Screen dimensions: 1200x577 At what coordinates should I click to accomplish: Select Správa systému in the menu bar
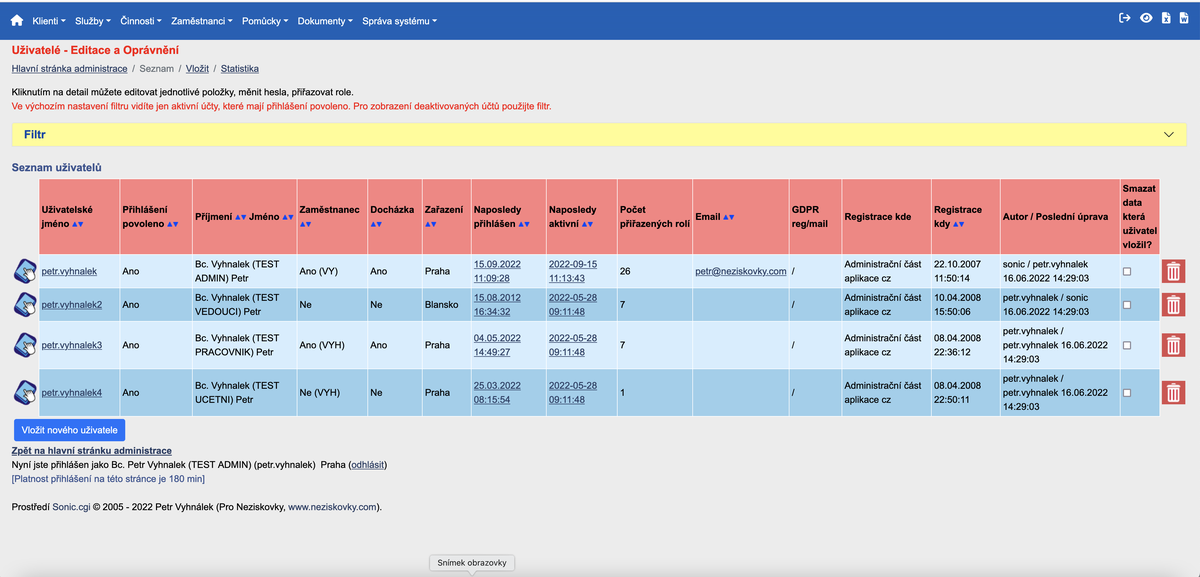[399, 18]
